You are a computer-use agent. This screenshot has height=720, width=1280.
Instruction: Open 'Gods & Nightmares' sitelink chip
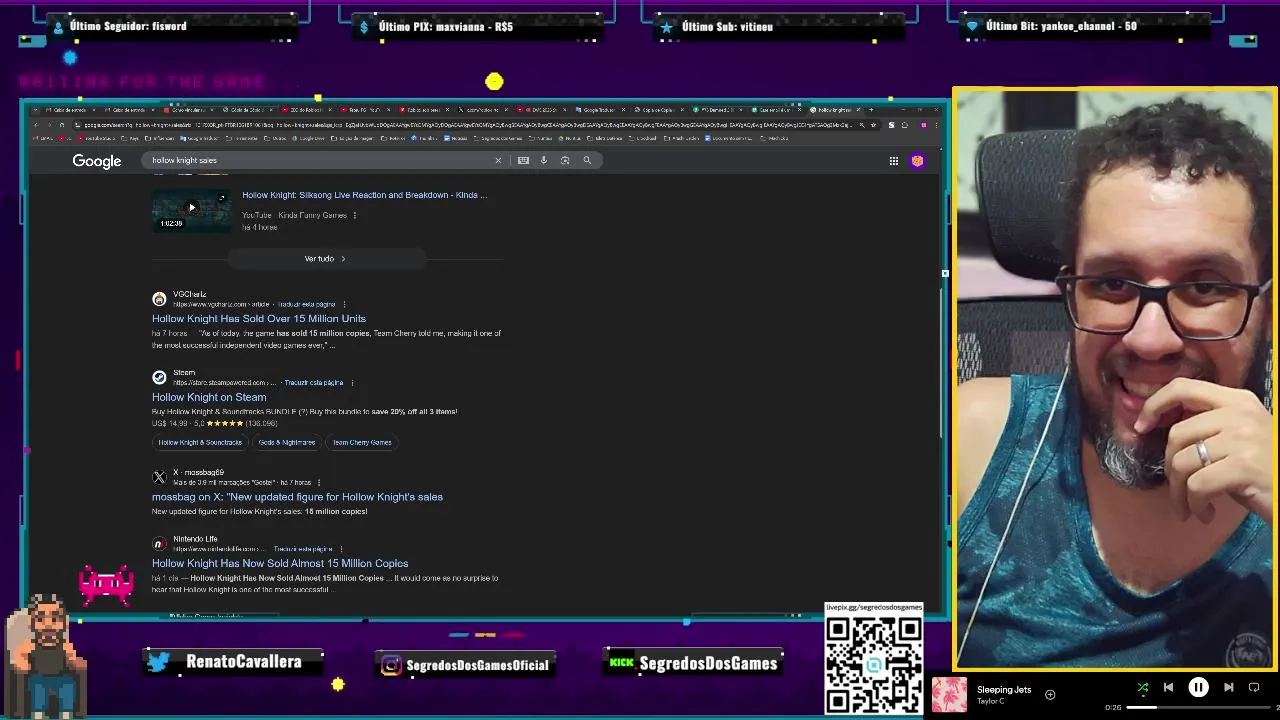tap(287, 442)
